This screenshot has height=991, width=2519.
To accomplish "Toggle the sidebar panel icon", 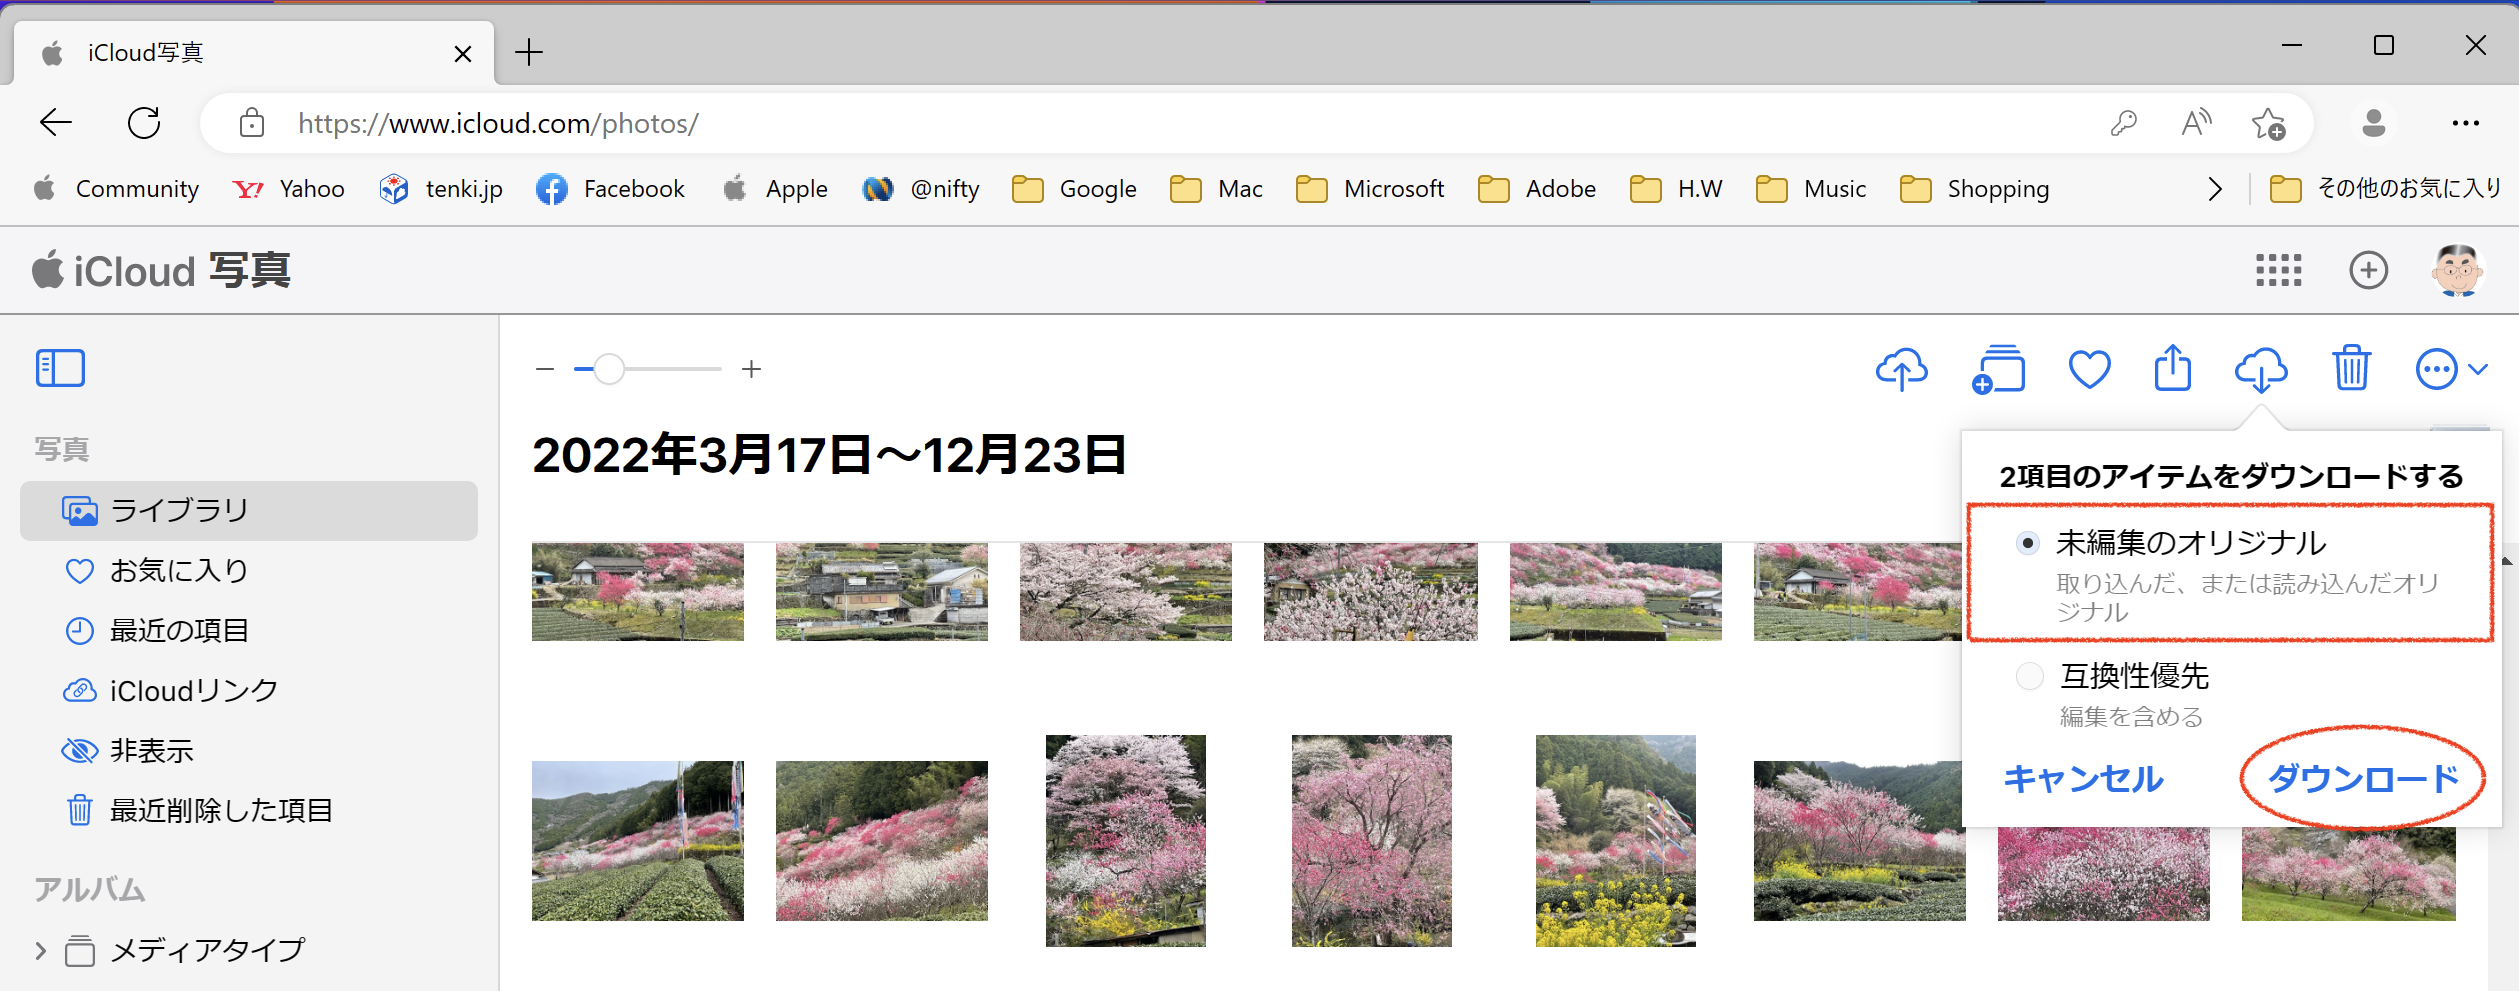I will (x=60, y=368).
